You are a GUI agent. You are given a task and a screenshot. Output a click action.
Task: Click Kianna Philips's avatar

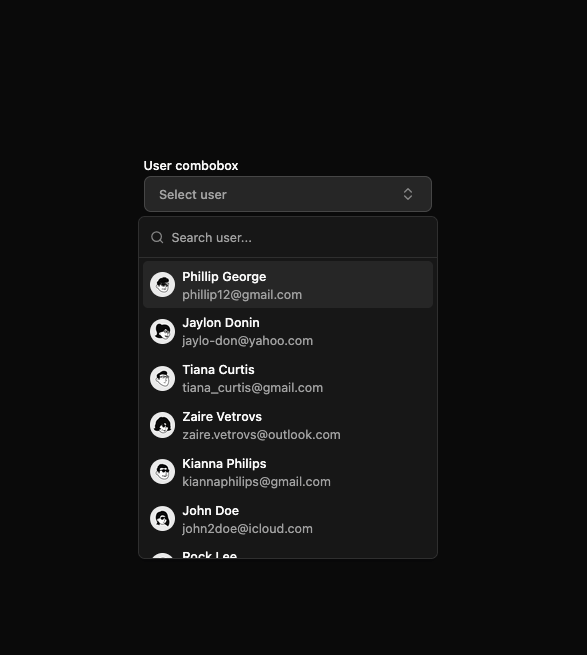[163, 472]
